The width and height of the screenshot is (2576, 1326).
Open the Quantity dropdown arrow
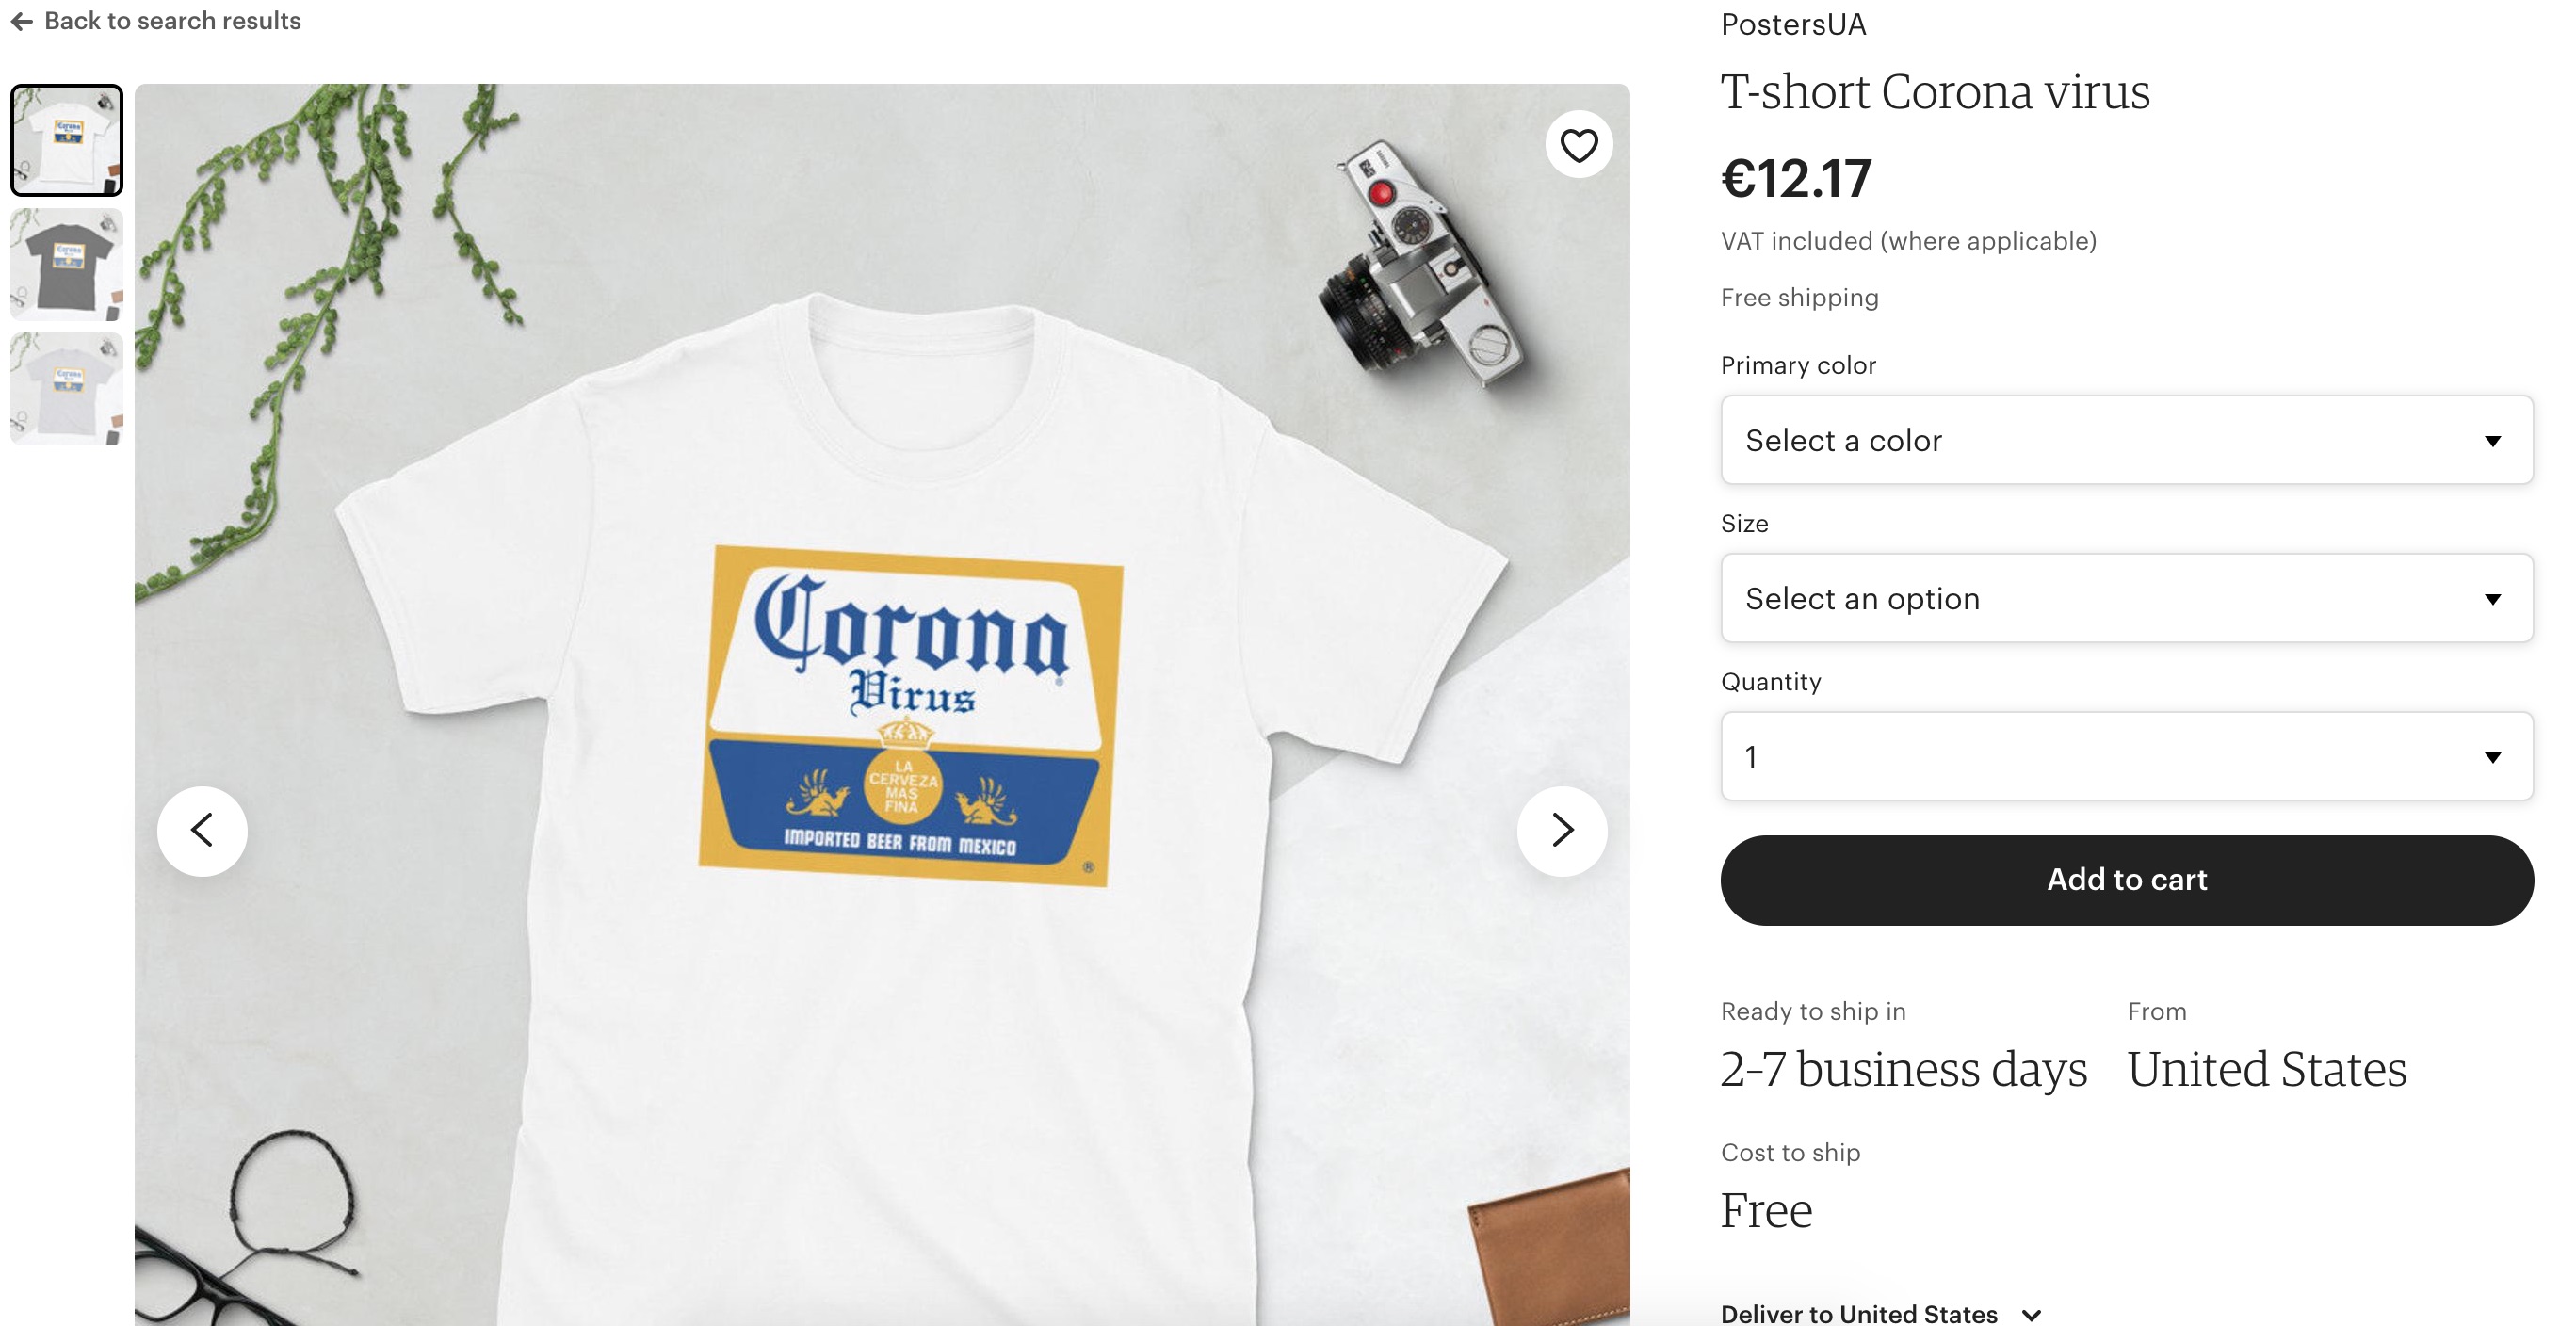(x=2492, y=757)
